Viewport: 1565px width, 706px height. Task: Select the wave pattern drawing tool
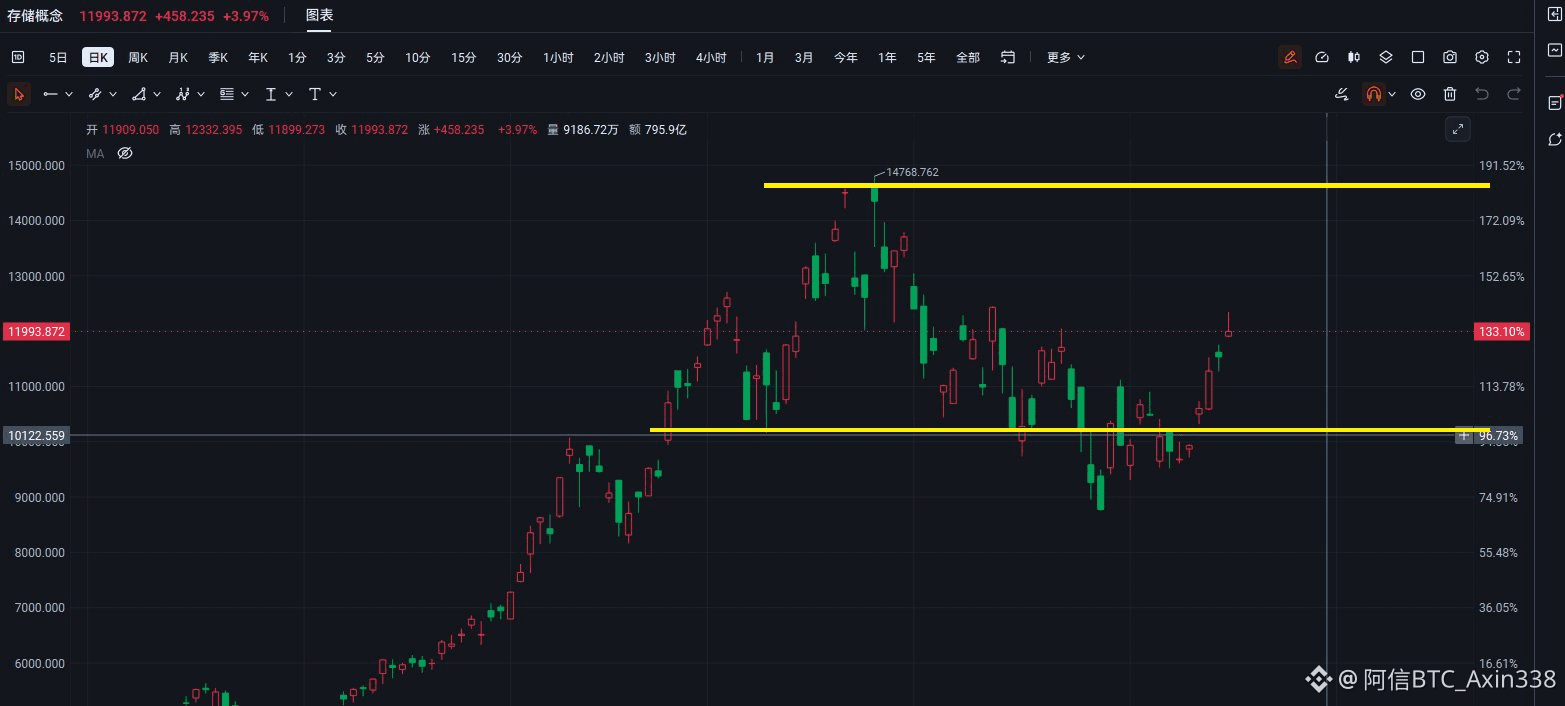(x=183, y=94)
